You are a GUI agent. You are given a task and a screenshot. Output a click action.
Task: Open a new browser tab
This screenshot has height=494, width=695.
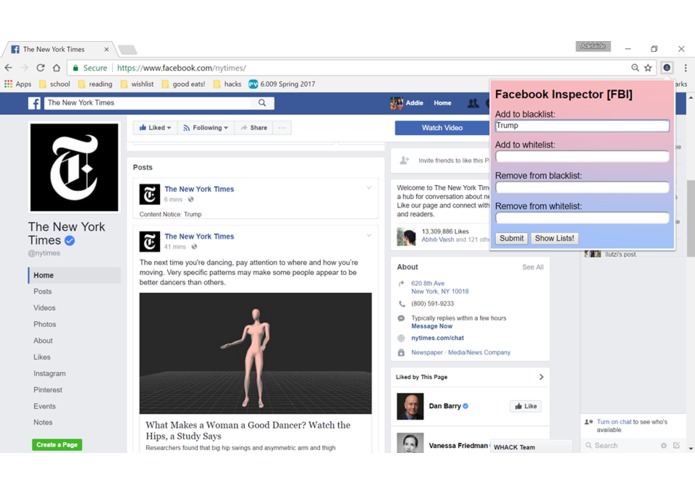(x=128, y=50)
